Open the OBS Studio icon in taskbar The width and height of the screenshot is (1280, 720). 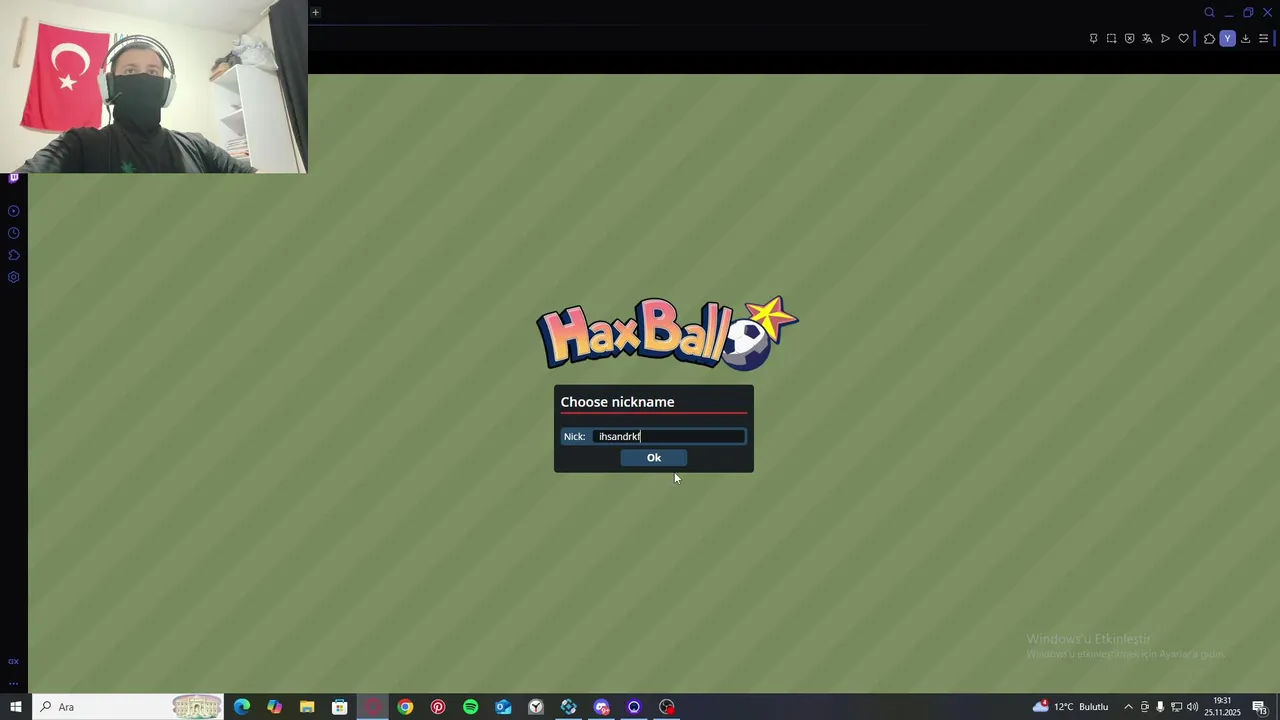tap(667, 707)
